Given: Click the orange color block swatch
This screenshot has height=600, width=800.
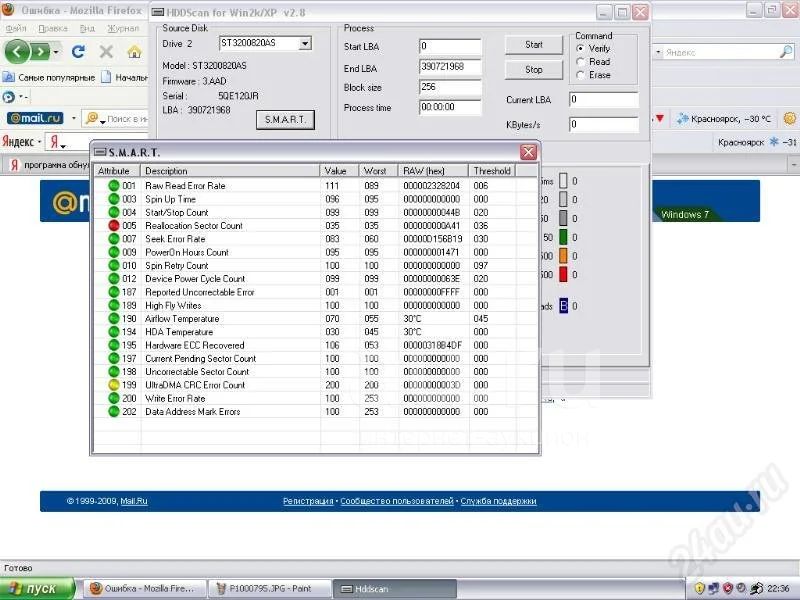Looking at the screenshot, I should (563, 256).
